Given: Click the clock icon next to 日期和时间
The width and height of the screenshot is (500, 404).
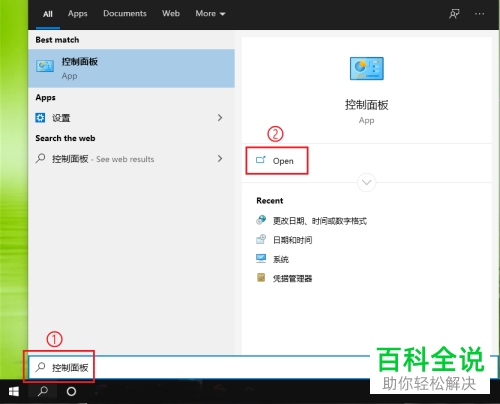Looking at the screenshot, I should pyautogui.click(x=261, y=239).
